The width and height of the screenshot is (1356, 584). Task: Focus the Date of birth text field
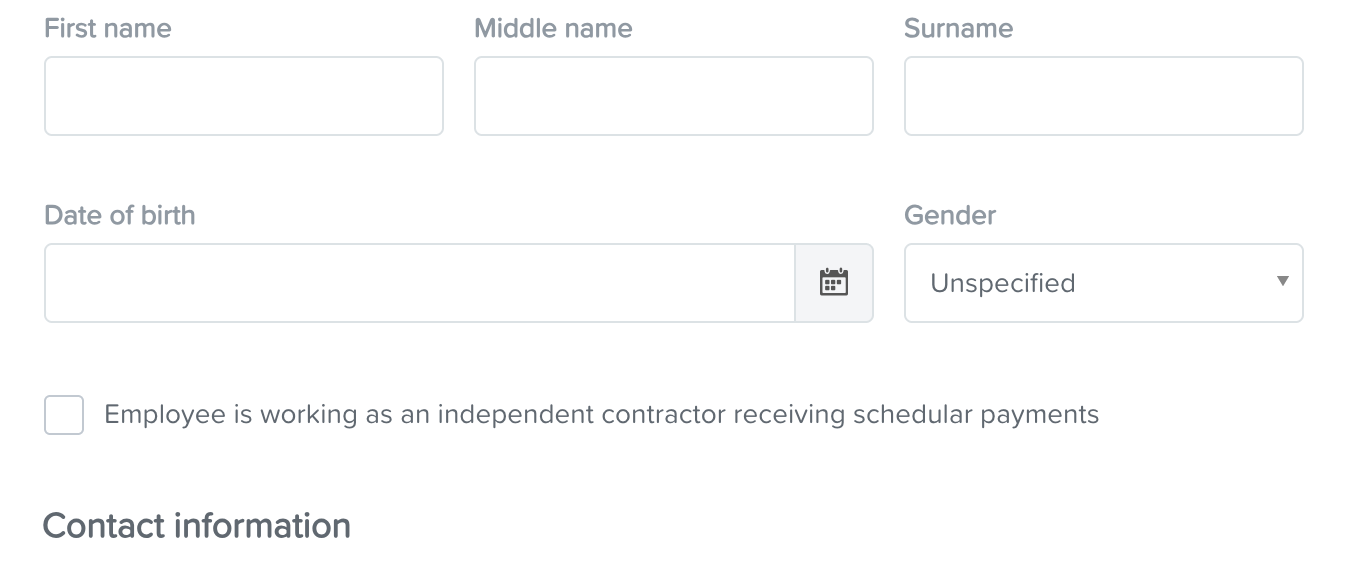pos(420,283)
